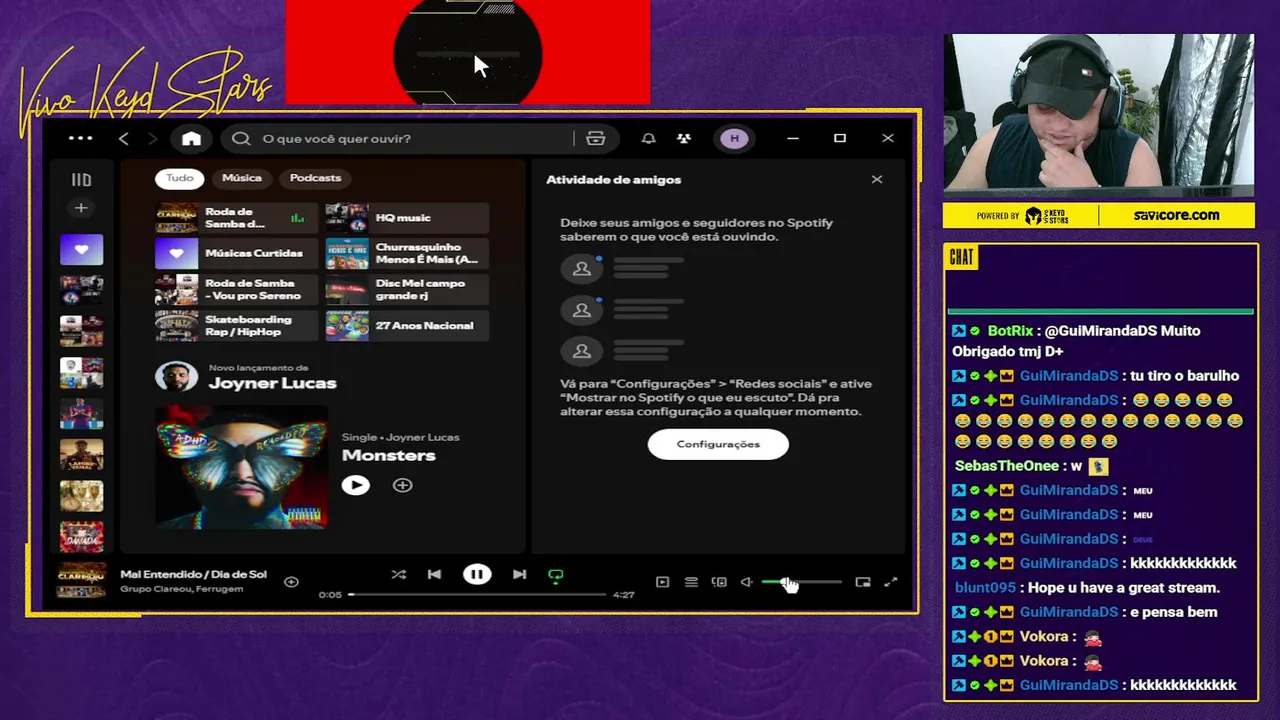Image resolution: width=1280 pixels, height=720 pixels.
Task: Select the 'Música' filter chip
Action: 242,178
